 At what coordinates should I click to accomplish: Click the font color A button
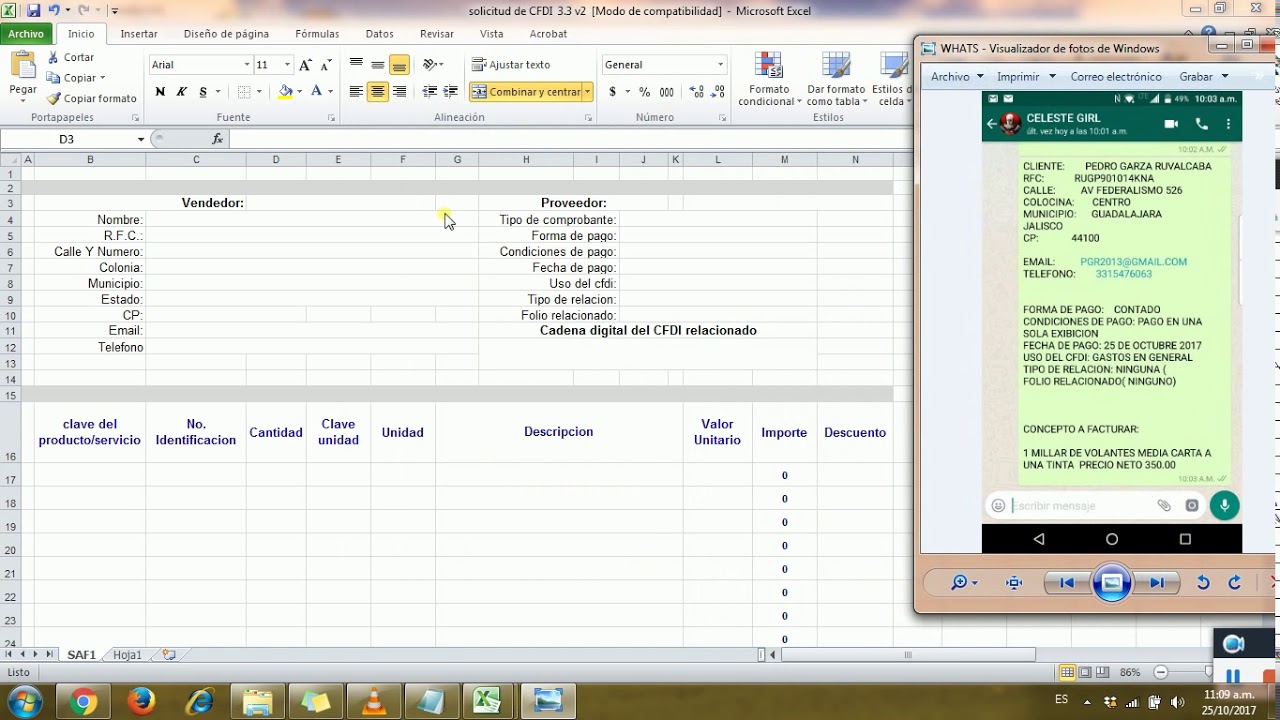316,92
